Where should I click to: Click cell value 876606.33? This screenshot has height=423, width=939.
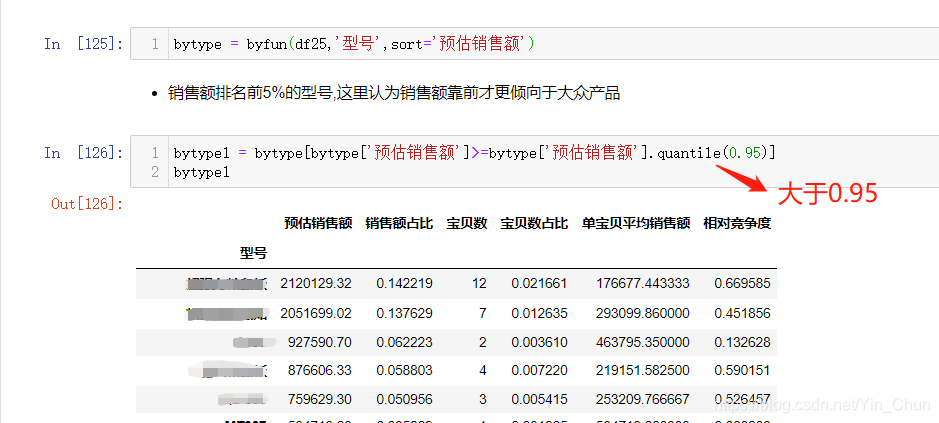(320, 371)
